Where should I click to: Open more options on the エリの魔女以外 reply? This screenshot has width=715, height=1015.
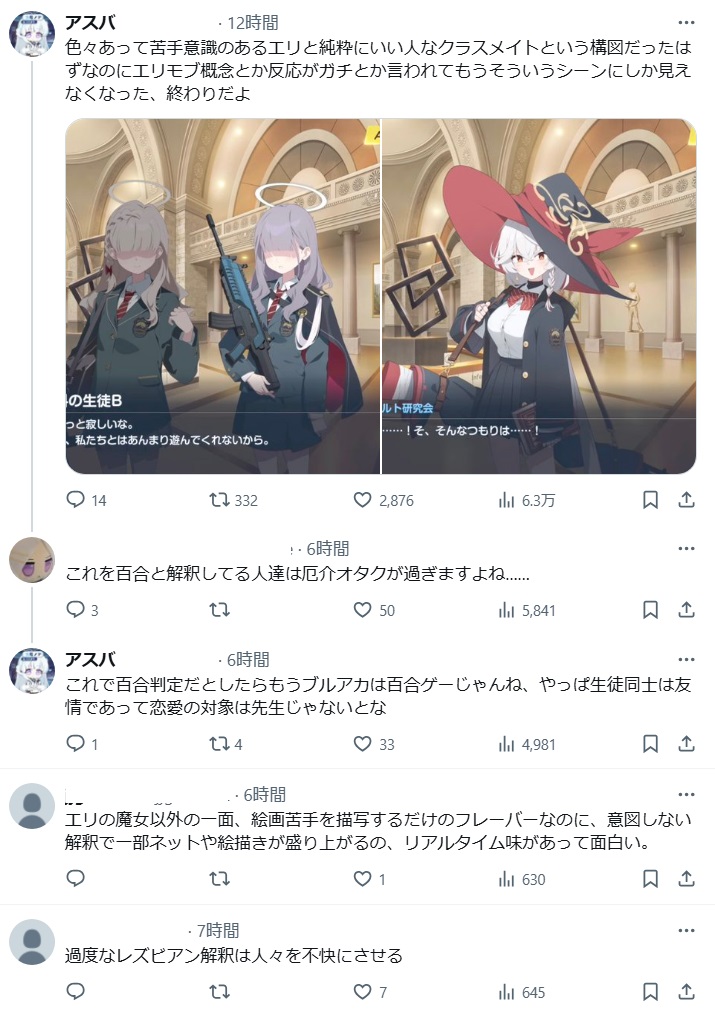click(687, 794)
